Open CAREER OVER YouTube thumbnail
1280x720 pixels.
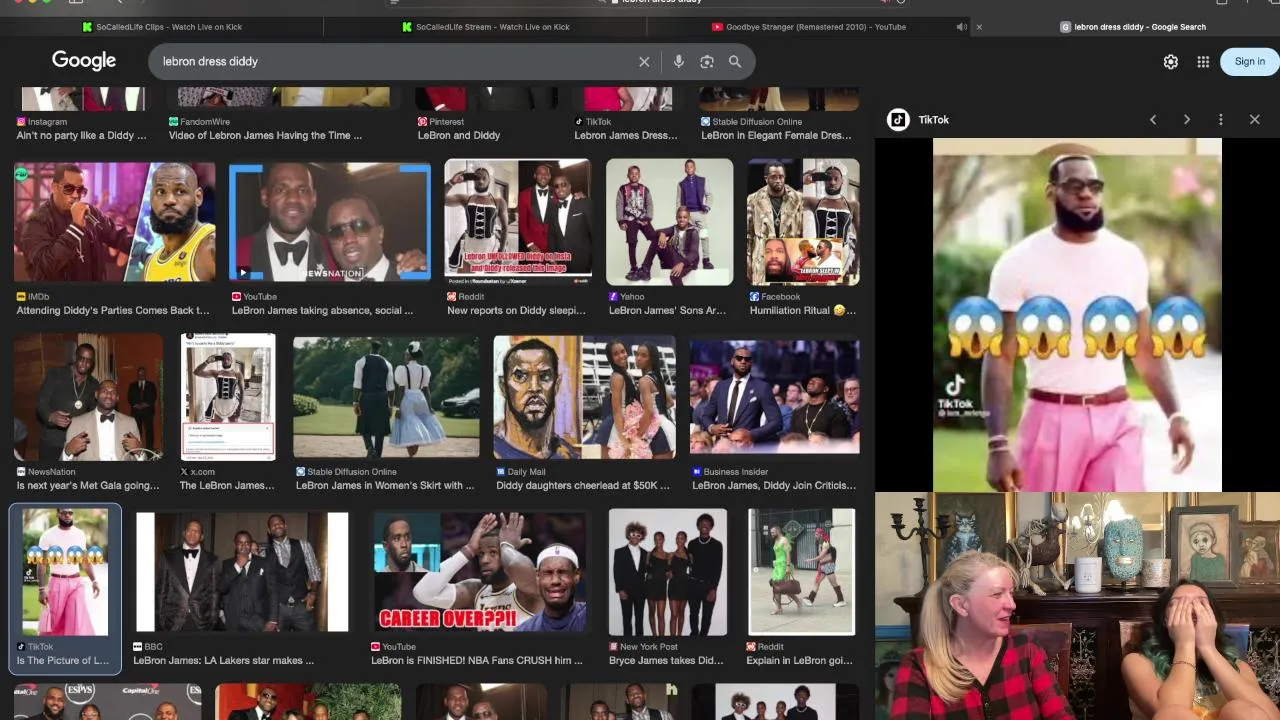(480, 572)
